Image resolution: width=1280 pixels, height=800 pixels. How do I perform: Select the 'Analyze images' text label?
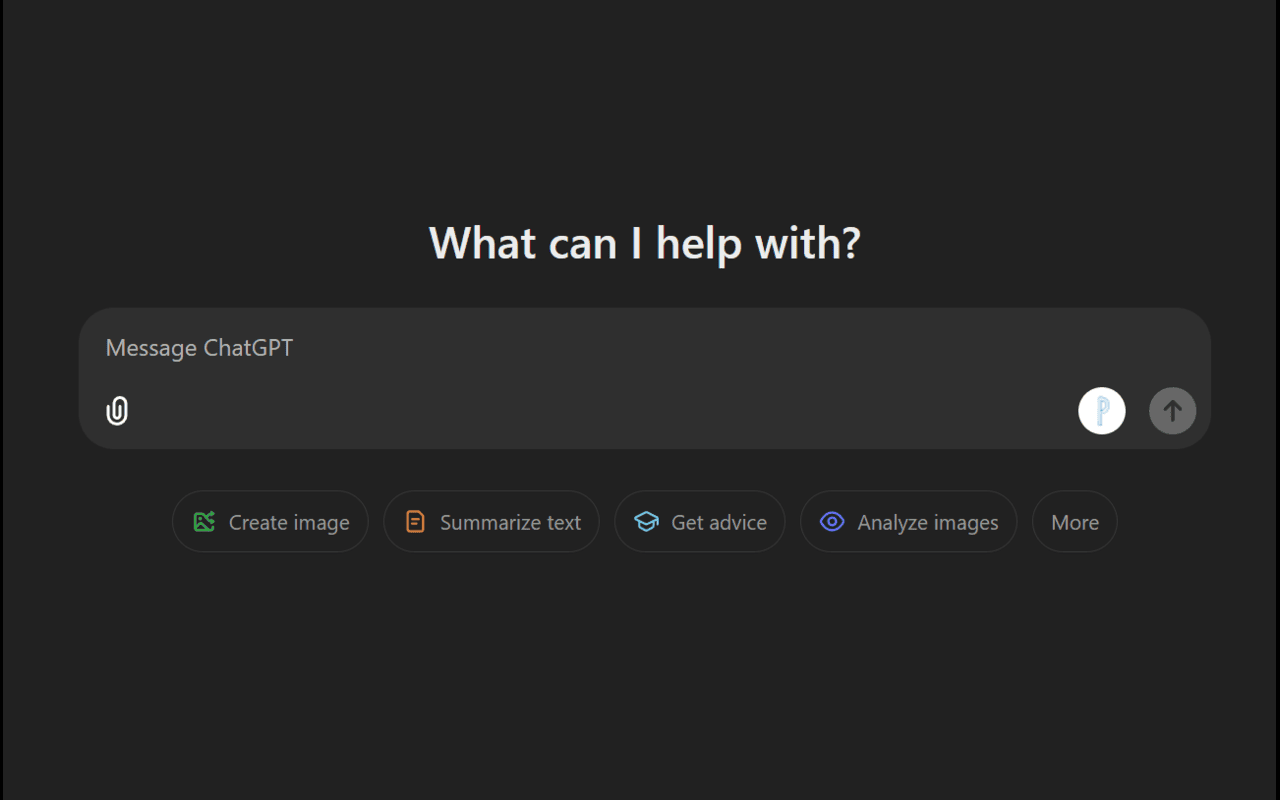(927, 523)
